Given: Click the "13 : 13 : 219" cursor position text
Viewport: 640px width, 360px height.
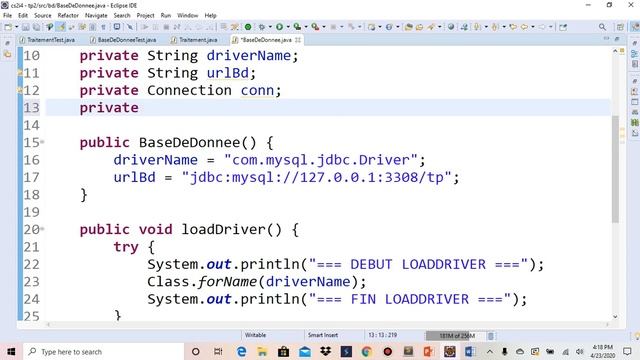Looking at the screenshot, I should point(382,335).
